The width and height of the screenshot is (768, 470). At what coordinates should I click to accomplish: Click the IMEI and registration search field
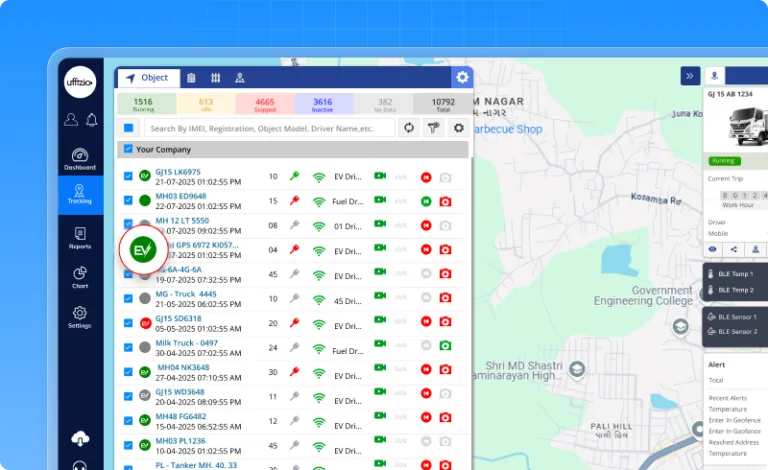tap(270, 128)
